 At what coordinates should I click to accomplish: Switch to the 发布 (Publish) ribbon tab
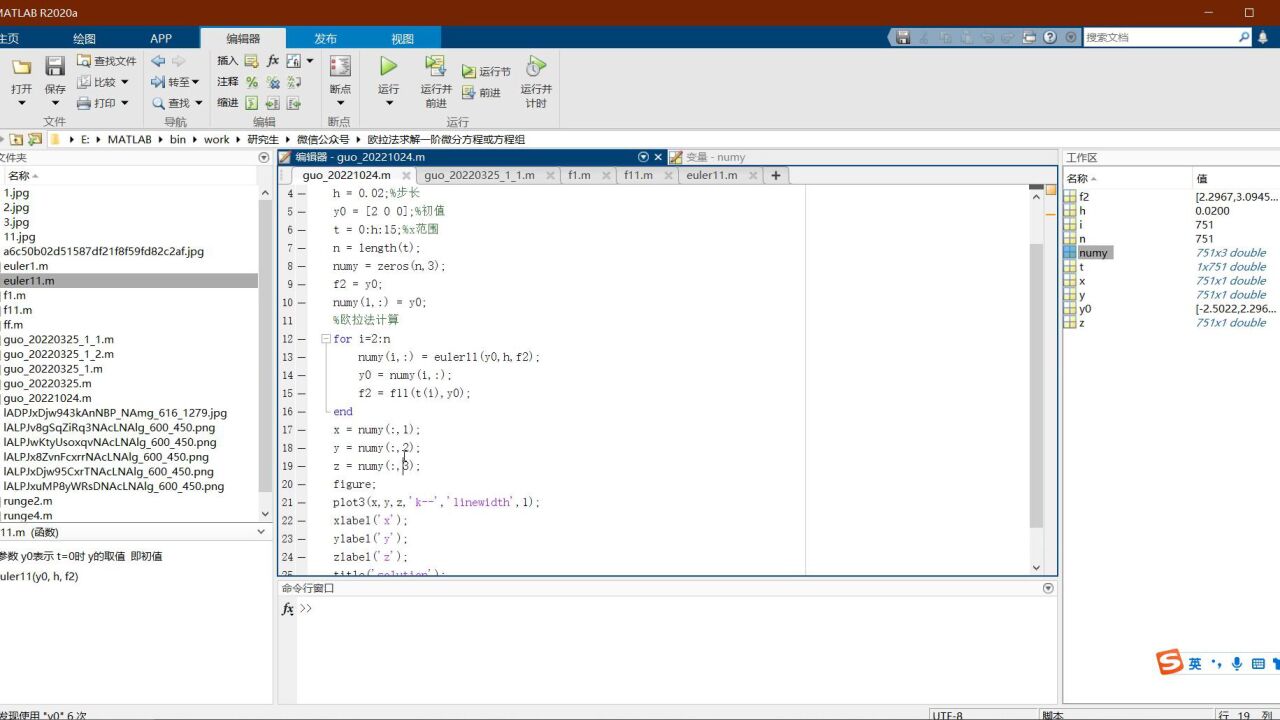[x=326, y=39]
